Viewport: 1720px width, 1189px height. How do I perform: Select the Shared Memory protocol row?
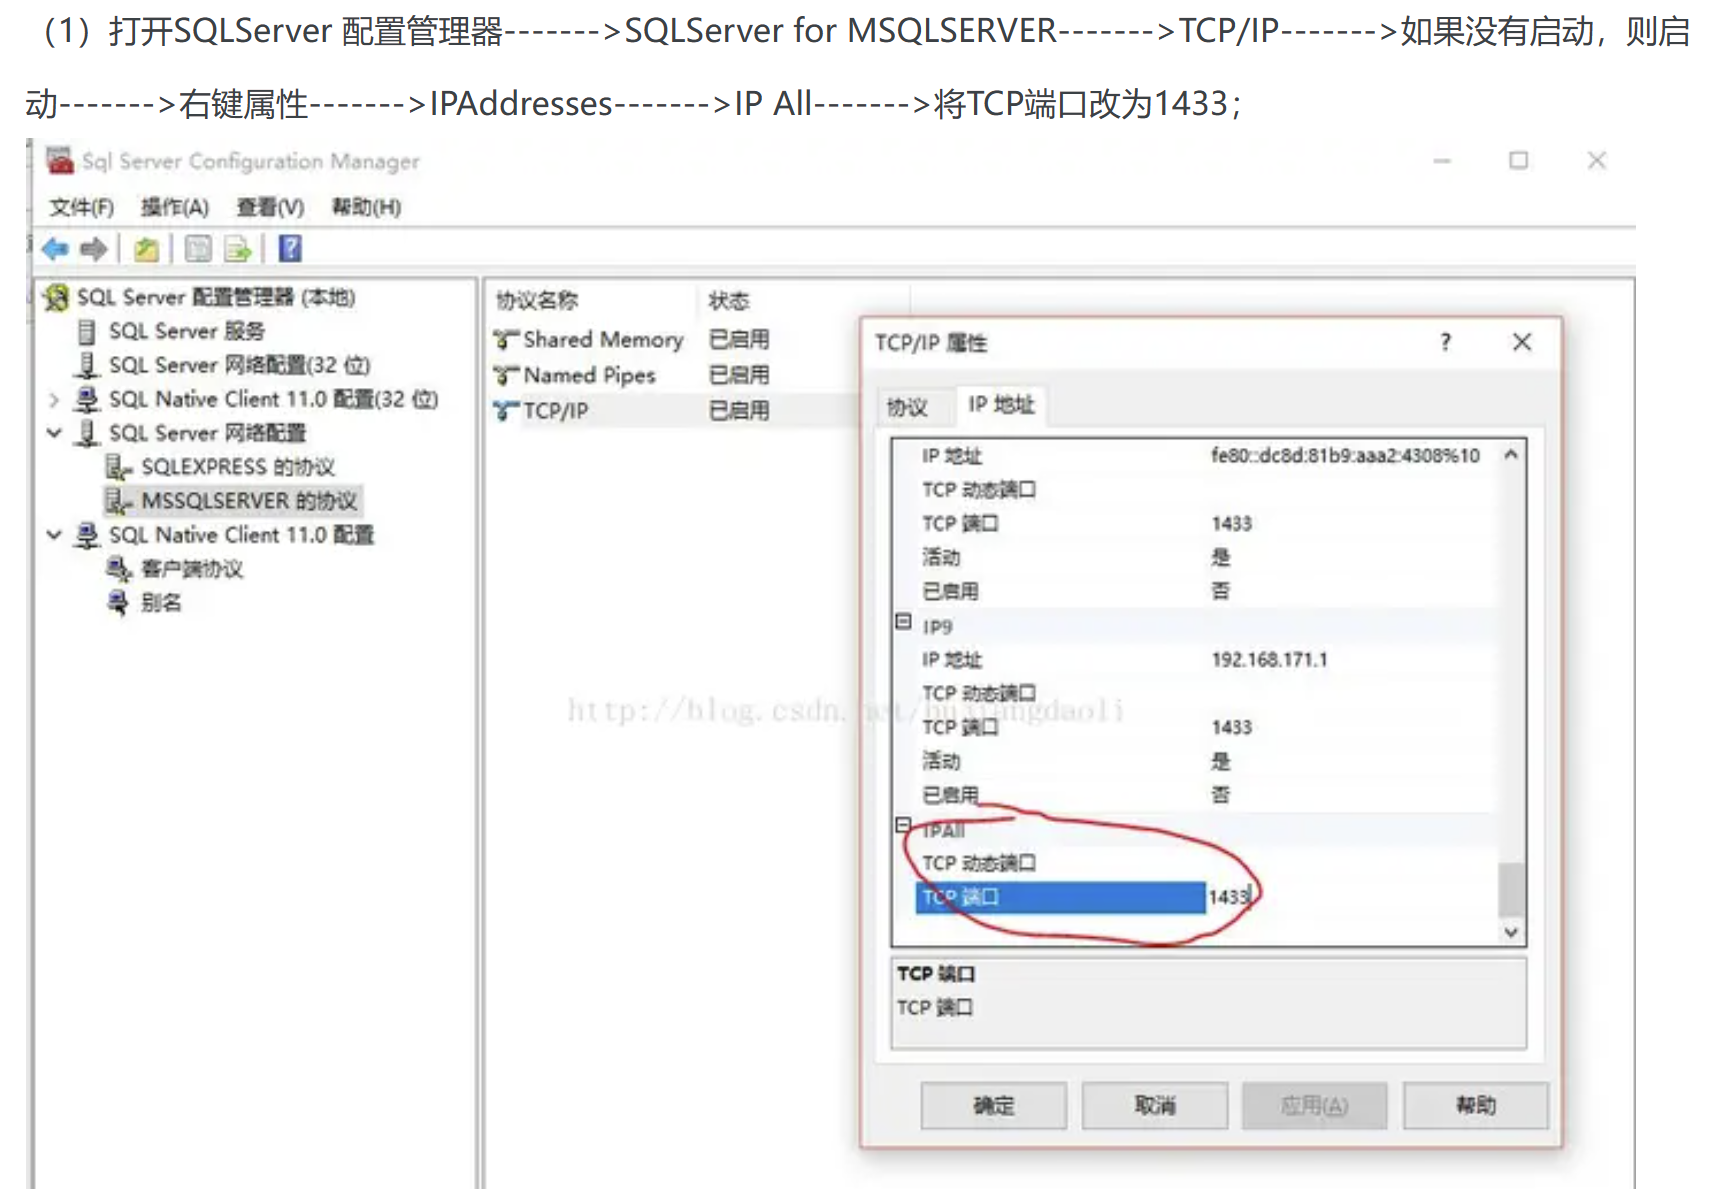[x=602, y=340]
